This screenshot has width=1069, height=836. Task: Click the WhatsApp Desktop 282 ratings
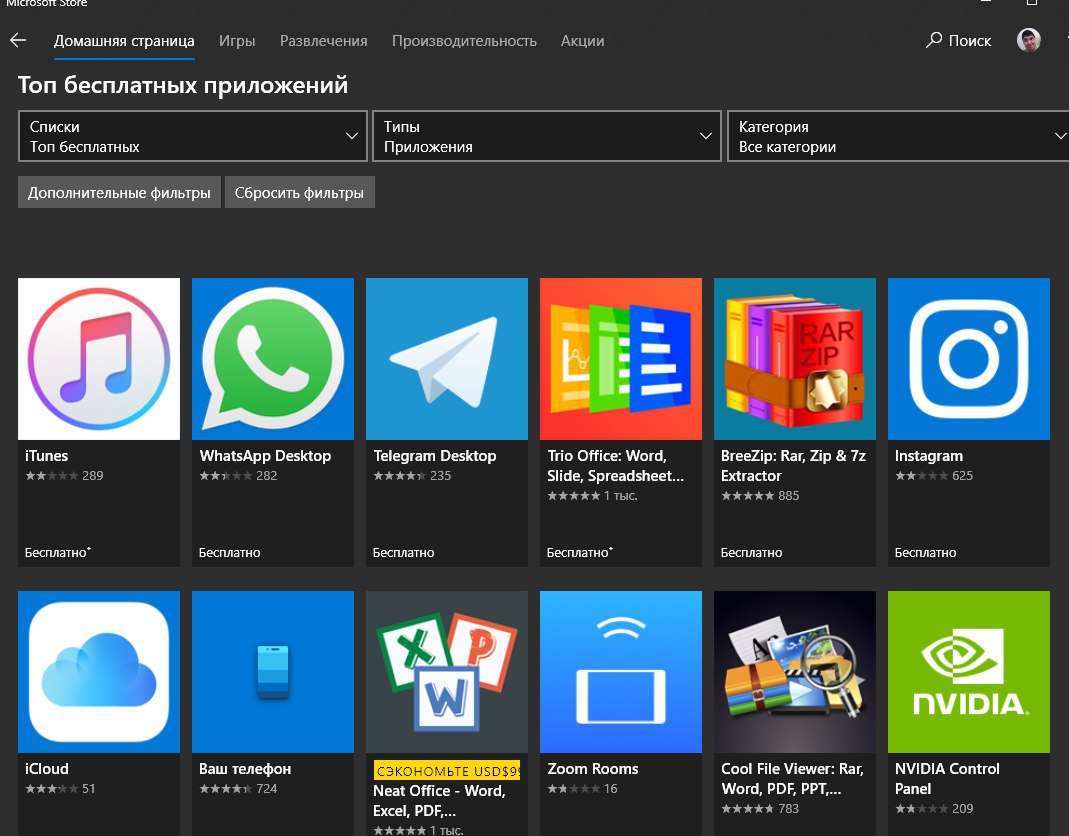[238, 476]
